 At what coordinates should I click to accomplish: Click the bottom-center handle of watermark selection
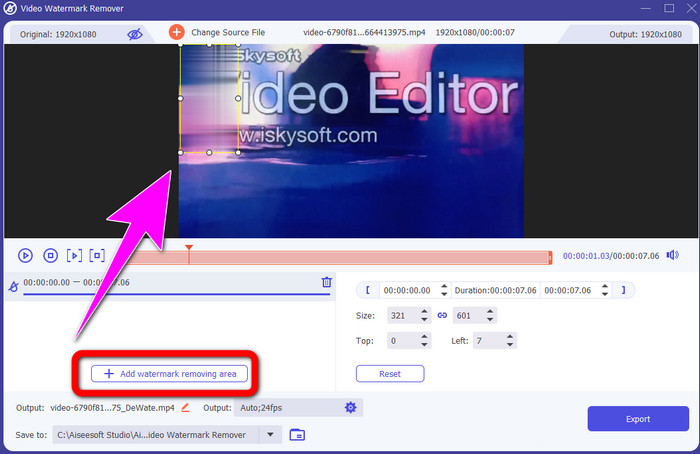click(x=209, y=153)
